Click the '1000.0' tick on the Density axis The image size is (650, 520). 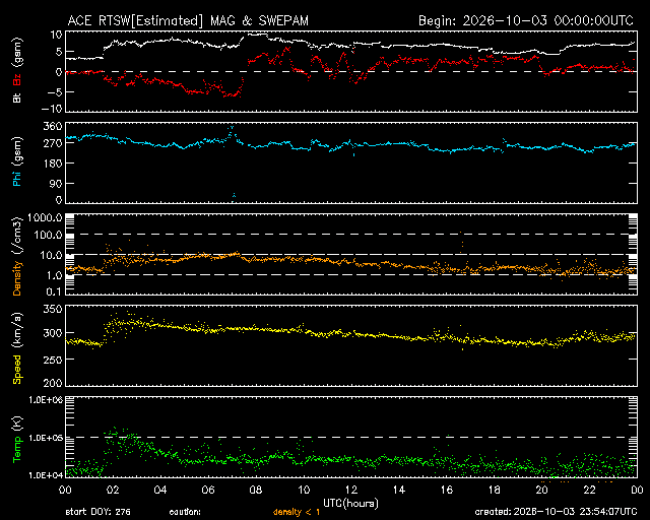(46, 218)
